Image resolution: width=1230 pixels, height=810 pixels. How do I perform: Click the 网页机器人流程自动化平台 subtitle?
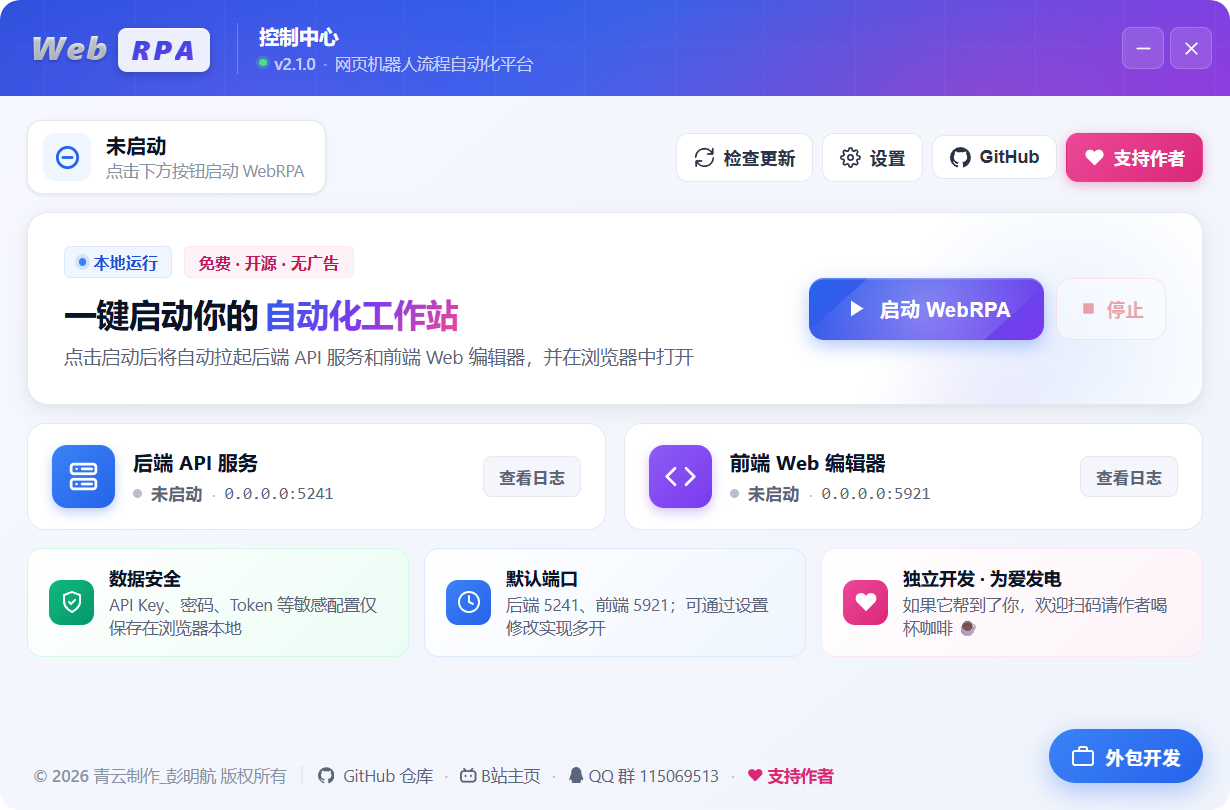coord(434,64)
